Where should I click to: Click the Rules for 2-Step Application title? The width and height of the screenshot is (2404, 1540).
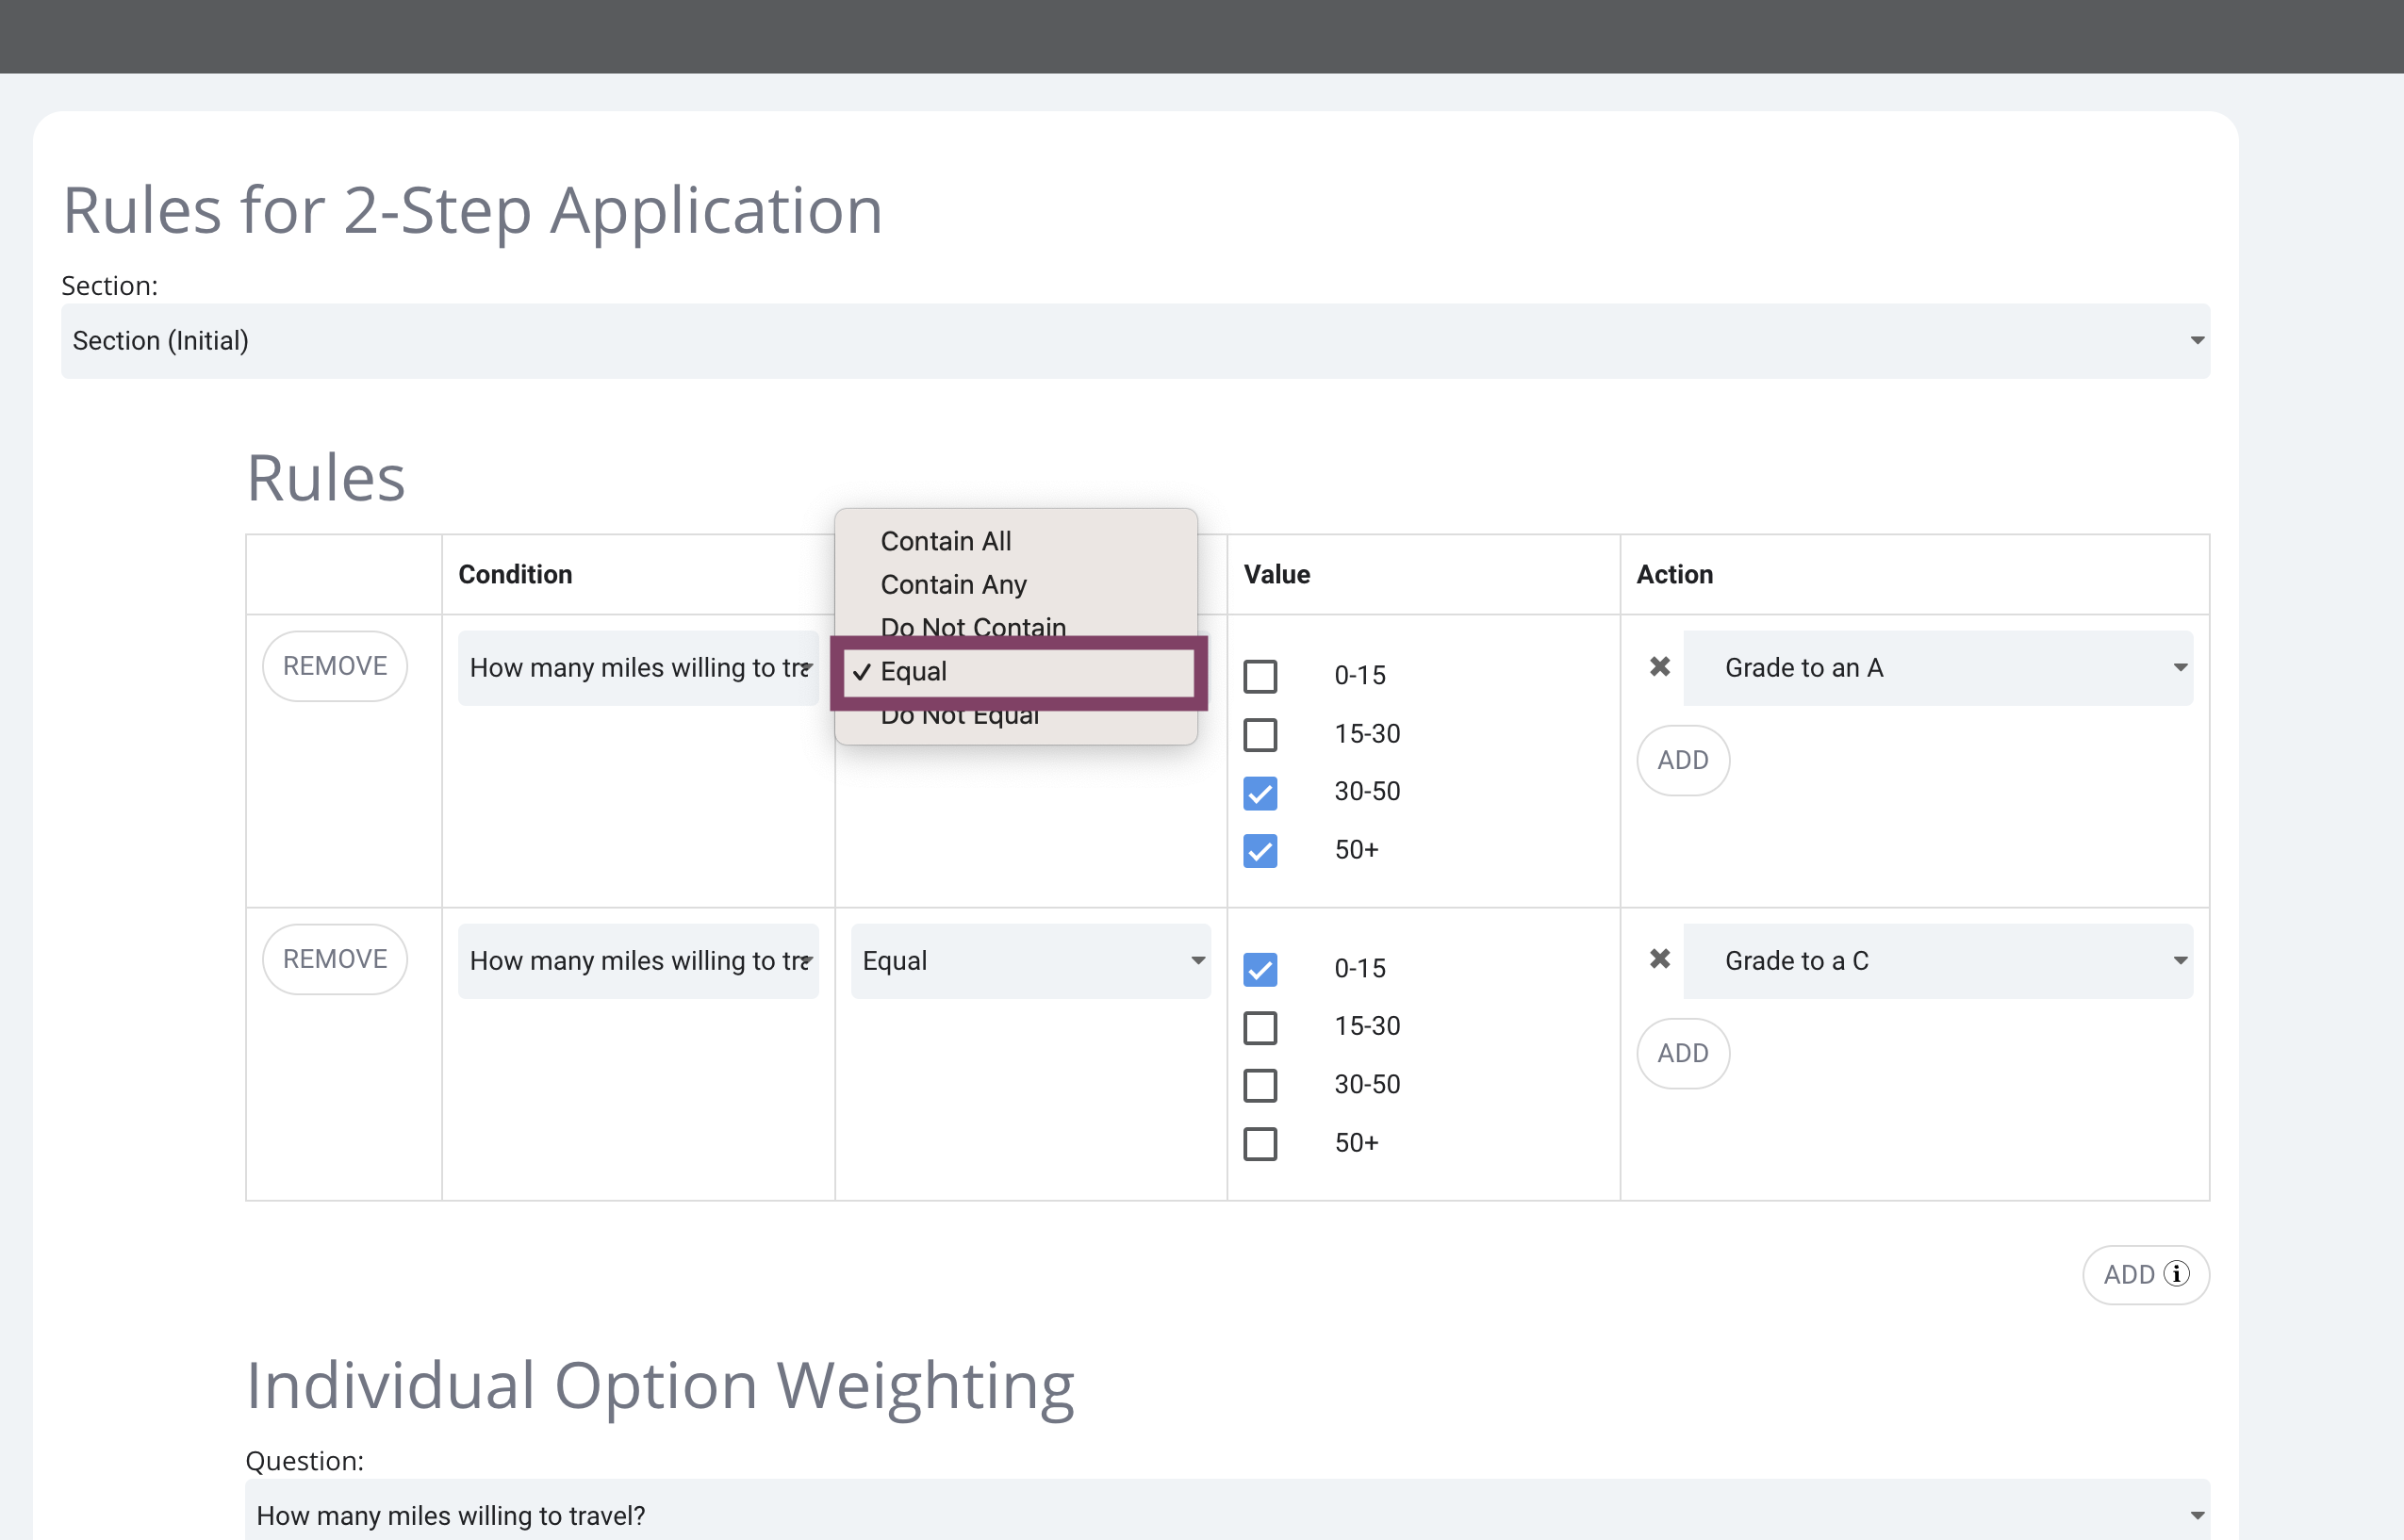(x=472, y=211)
